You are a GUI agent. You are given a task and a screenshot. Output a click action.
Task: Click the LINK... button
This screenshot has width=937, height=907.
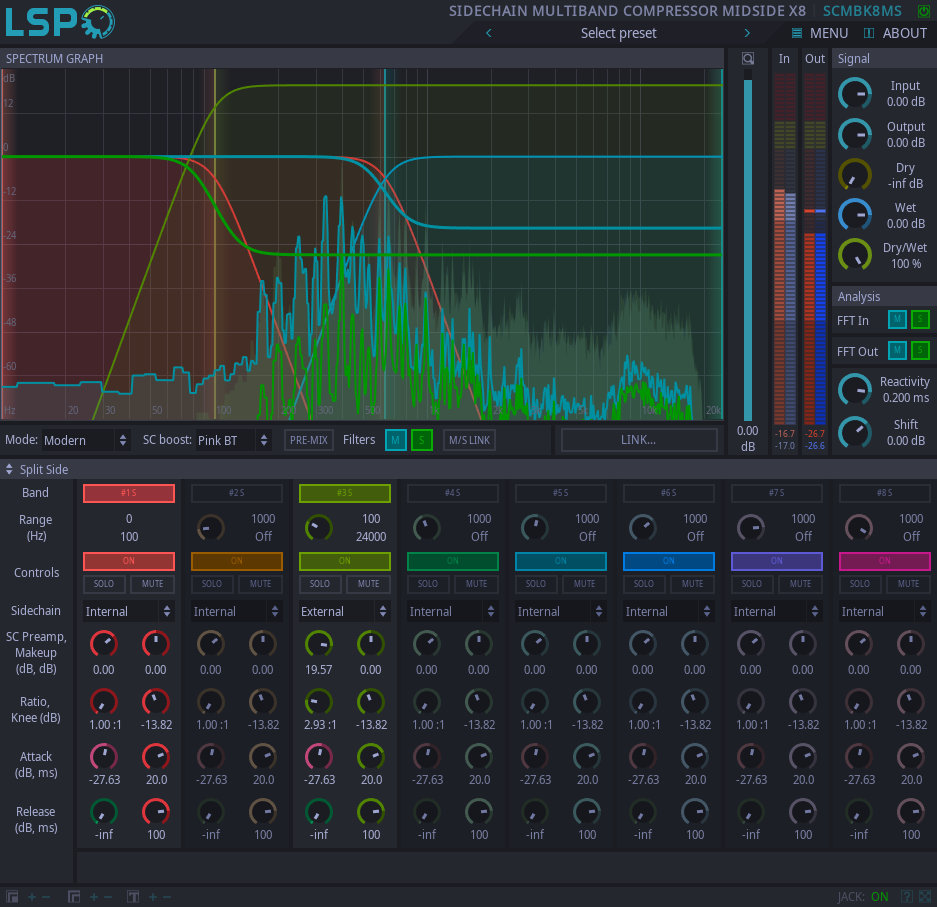click(x=639, y=439)
